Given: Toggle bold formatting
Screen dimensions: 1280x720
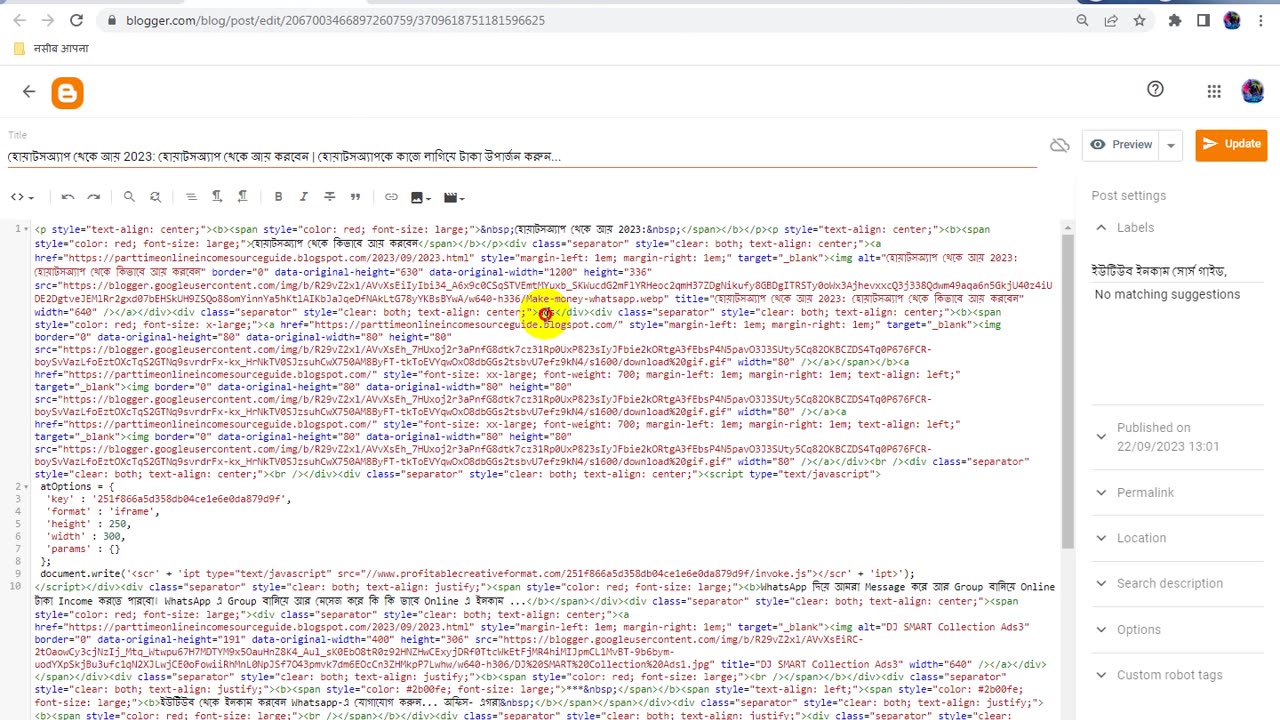Looking at the screenshot, I should coord(278,197).
